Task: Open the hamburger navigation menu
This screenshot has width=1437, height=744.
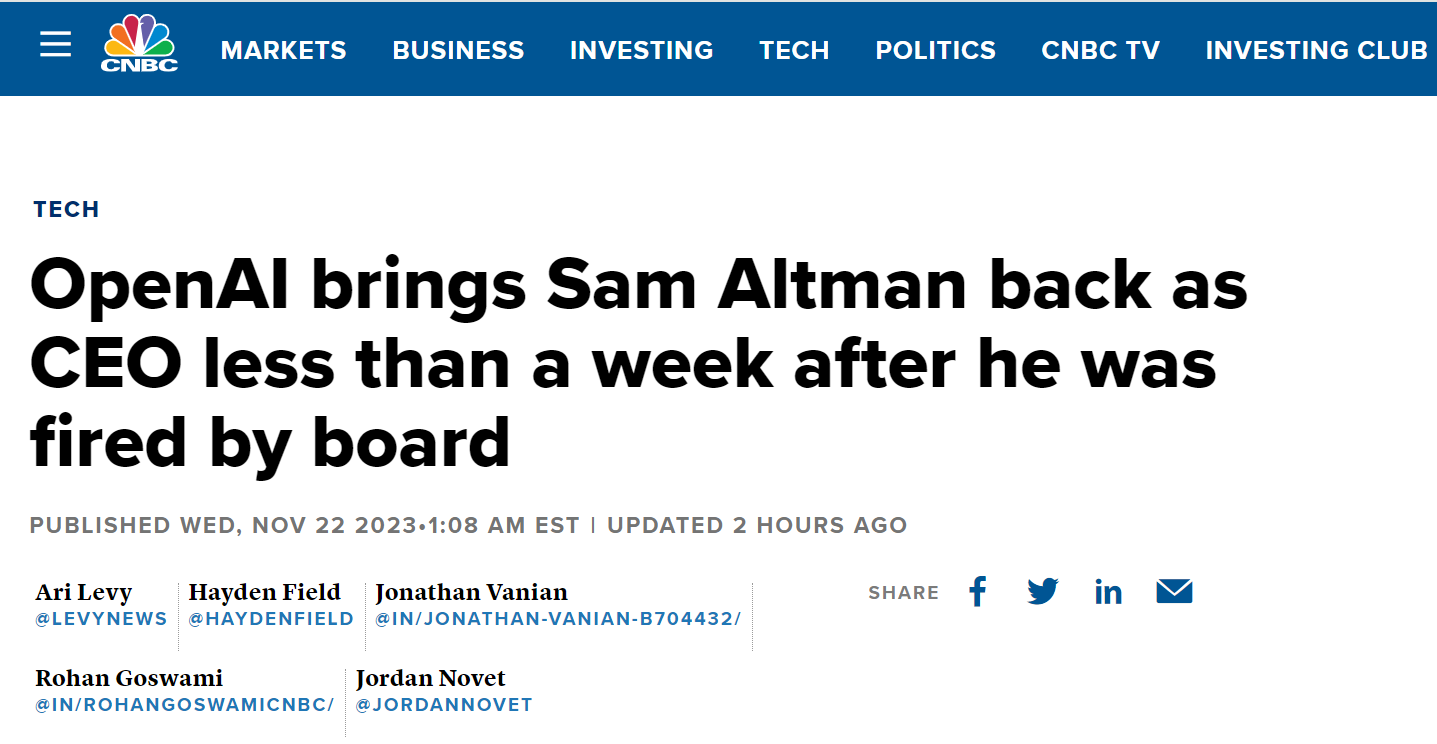Action: point(56,45)
